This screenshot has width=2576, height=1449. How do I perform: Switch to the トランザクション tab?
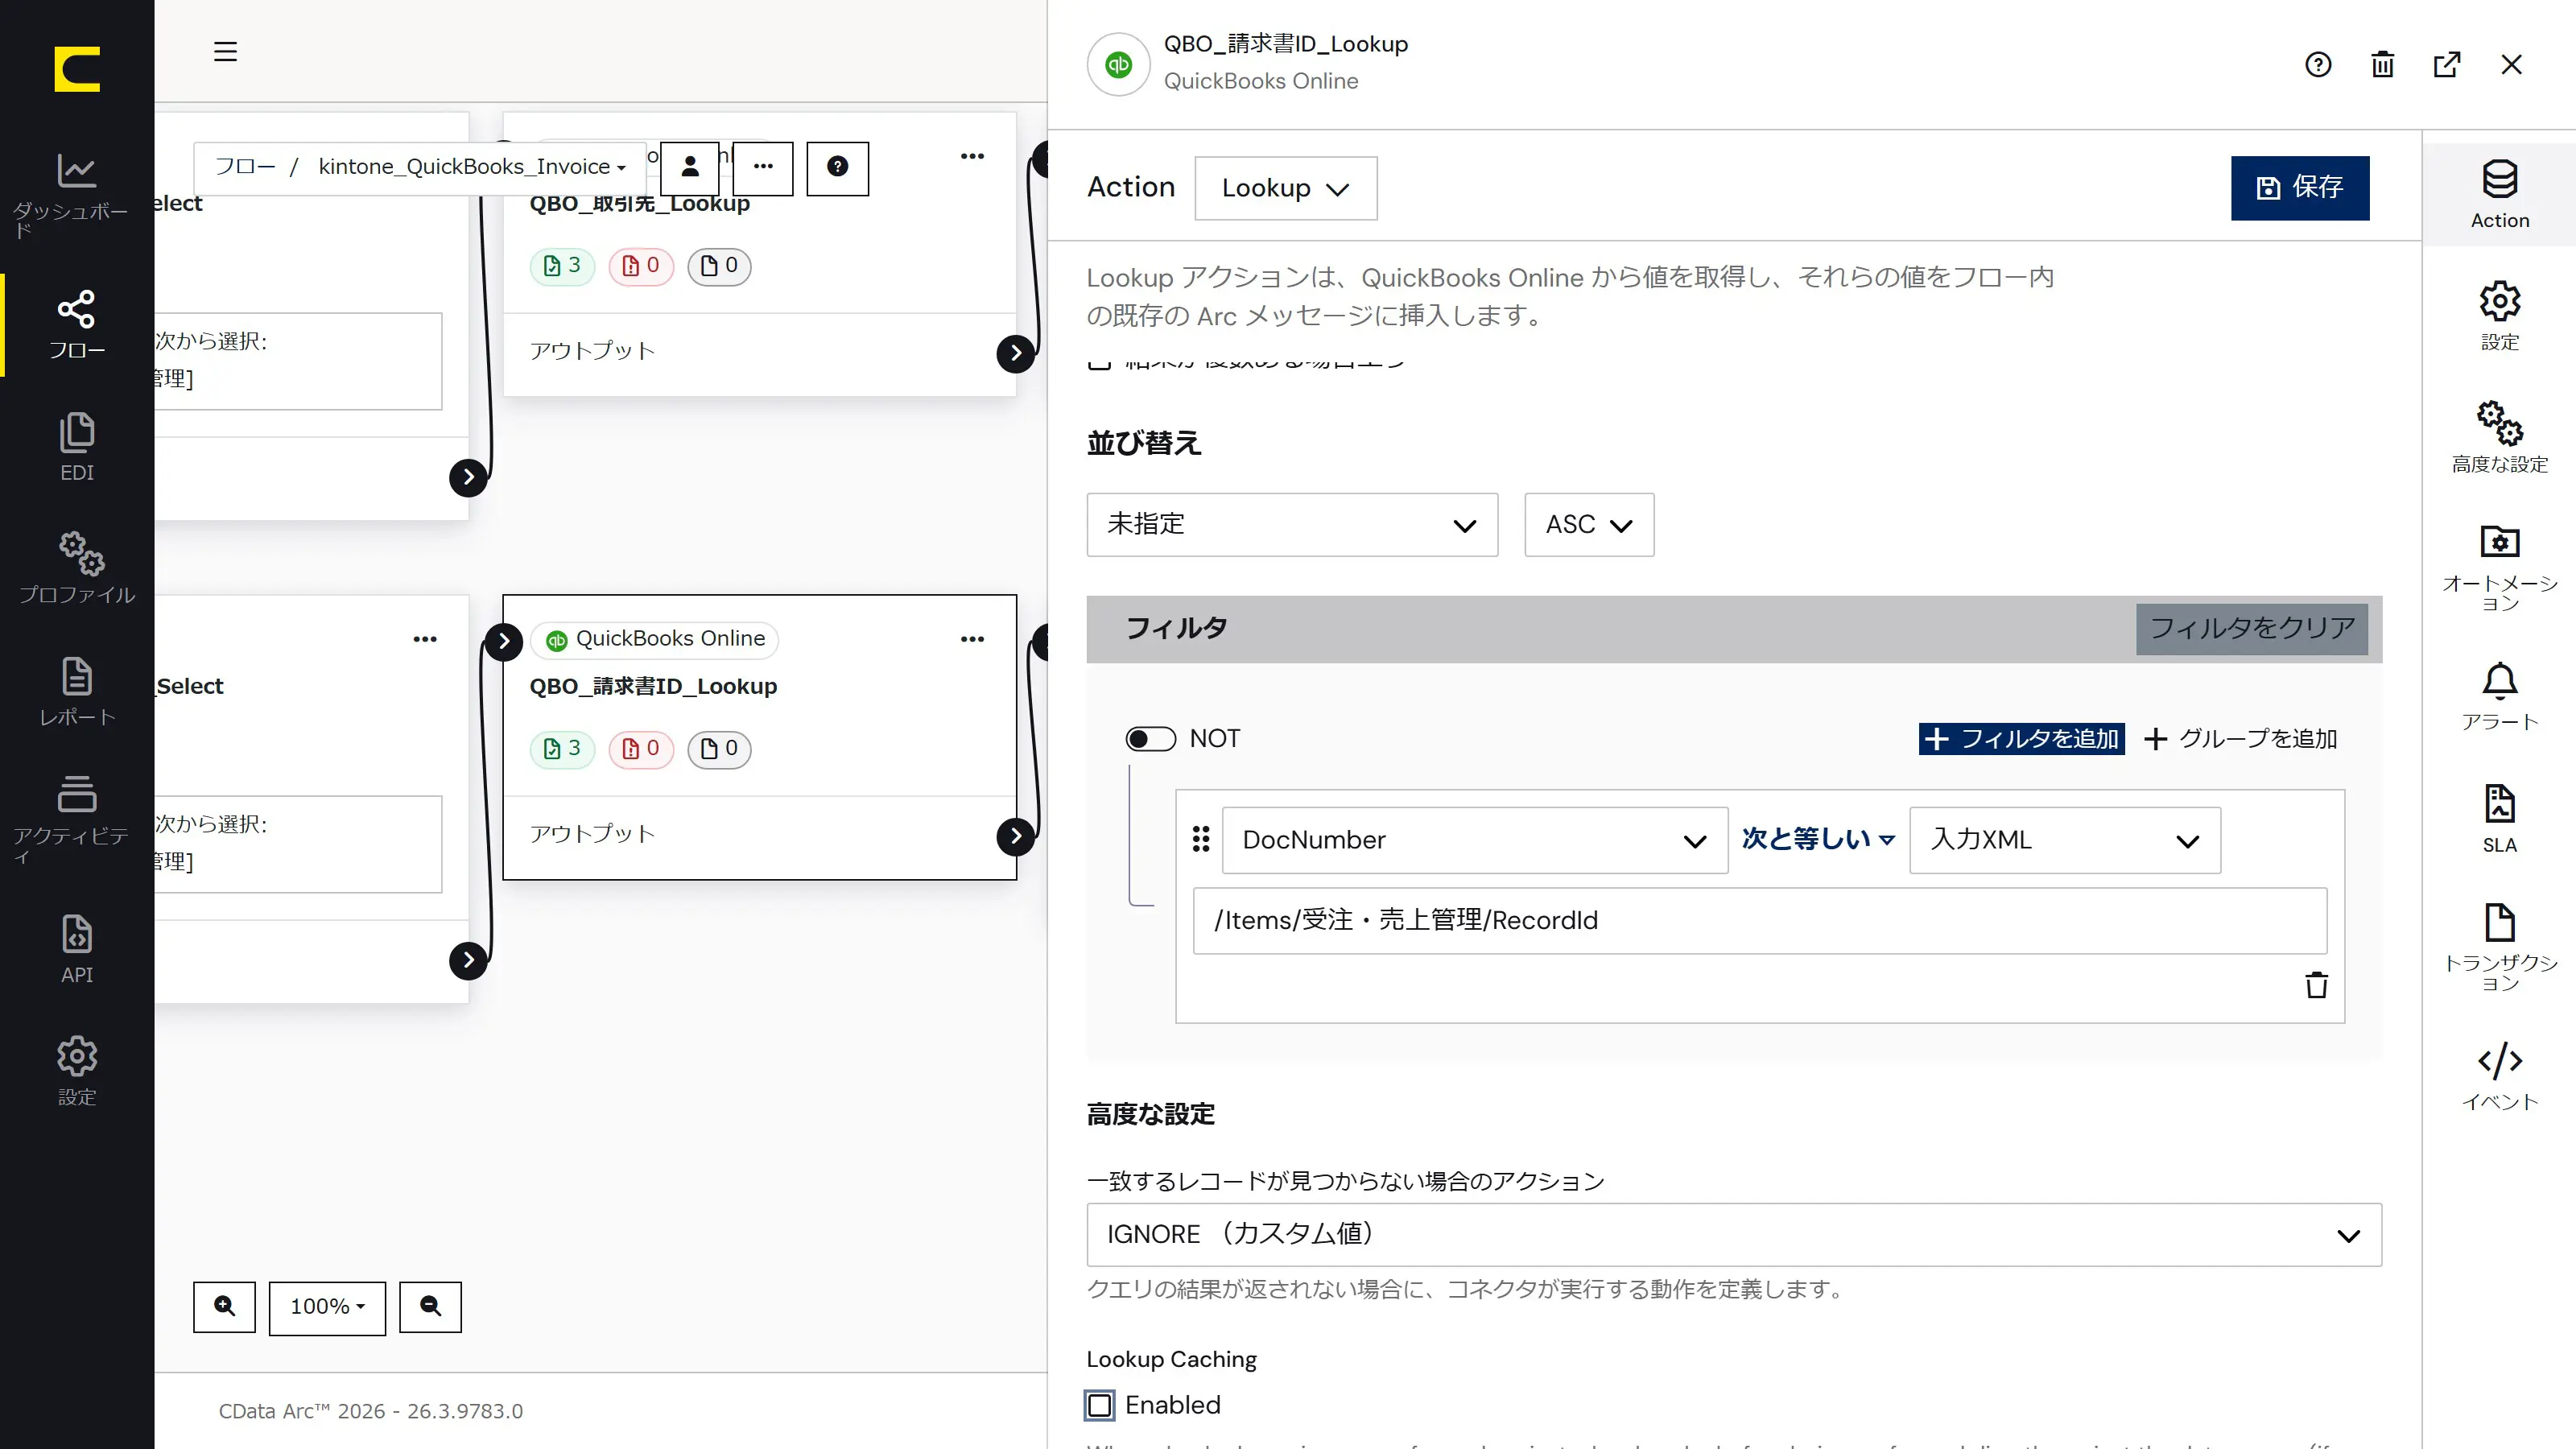pyautogui.click(x=2499, y=946)
